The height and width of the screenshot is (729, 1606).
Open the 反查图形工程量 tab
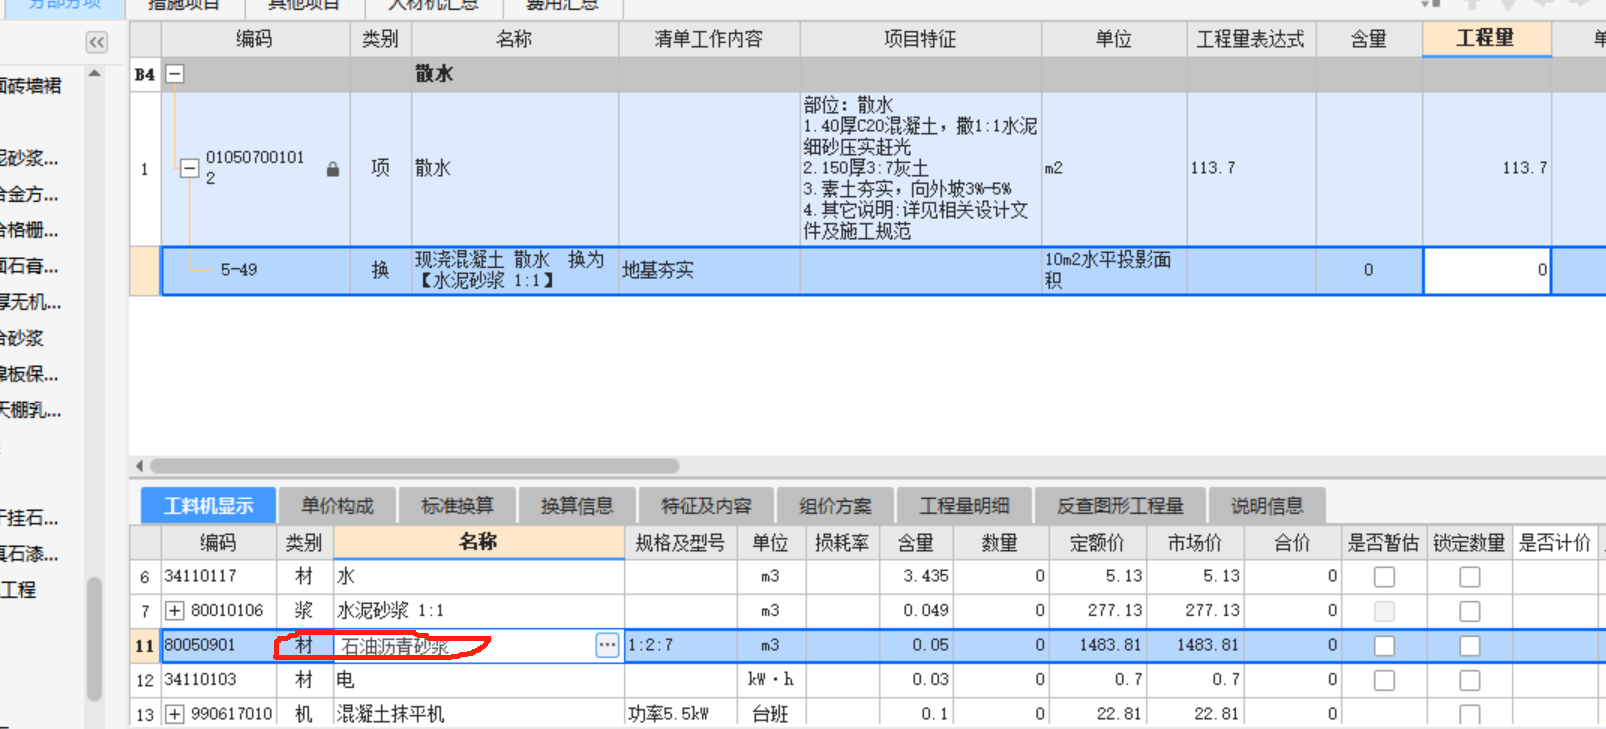1120,506
